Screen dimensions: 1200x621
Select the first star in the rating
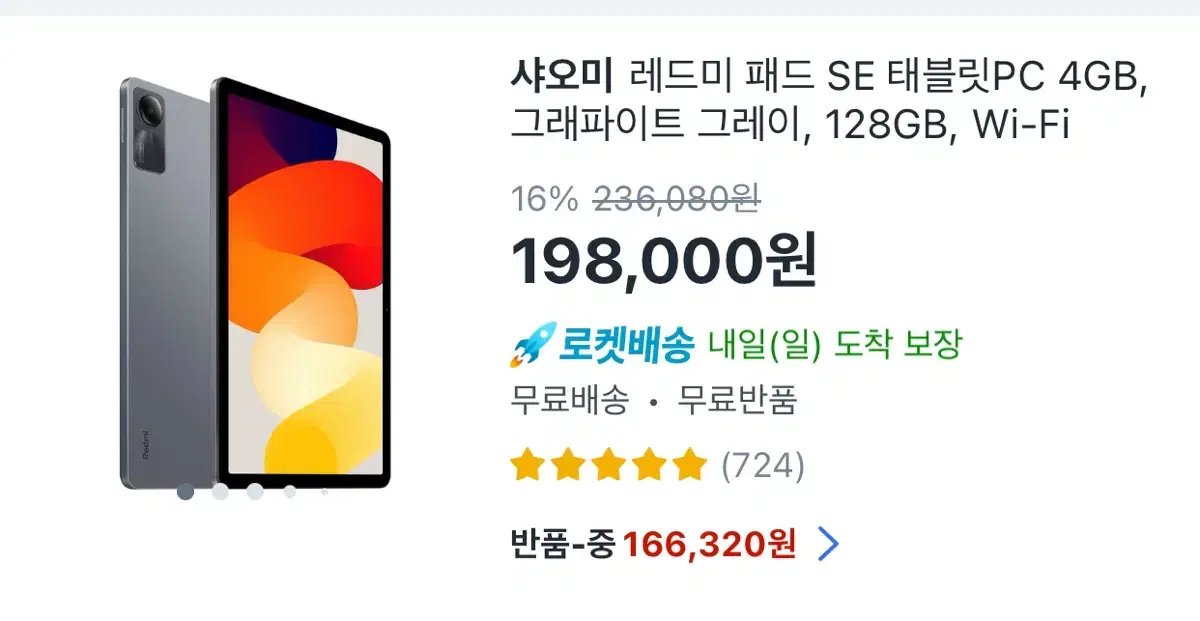(526, 465)
